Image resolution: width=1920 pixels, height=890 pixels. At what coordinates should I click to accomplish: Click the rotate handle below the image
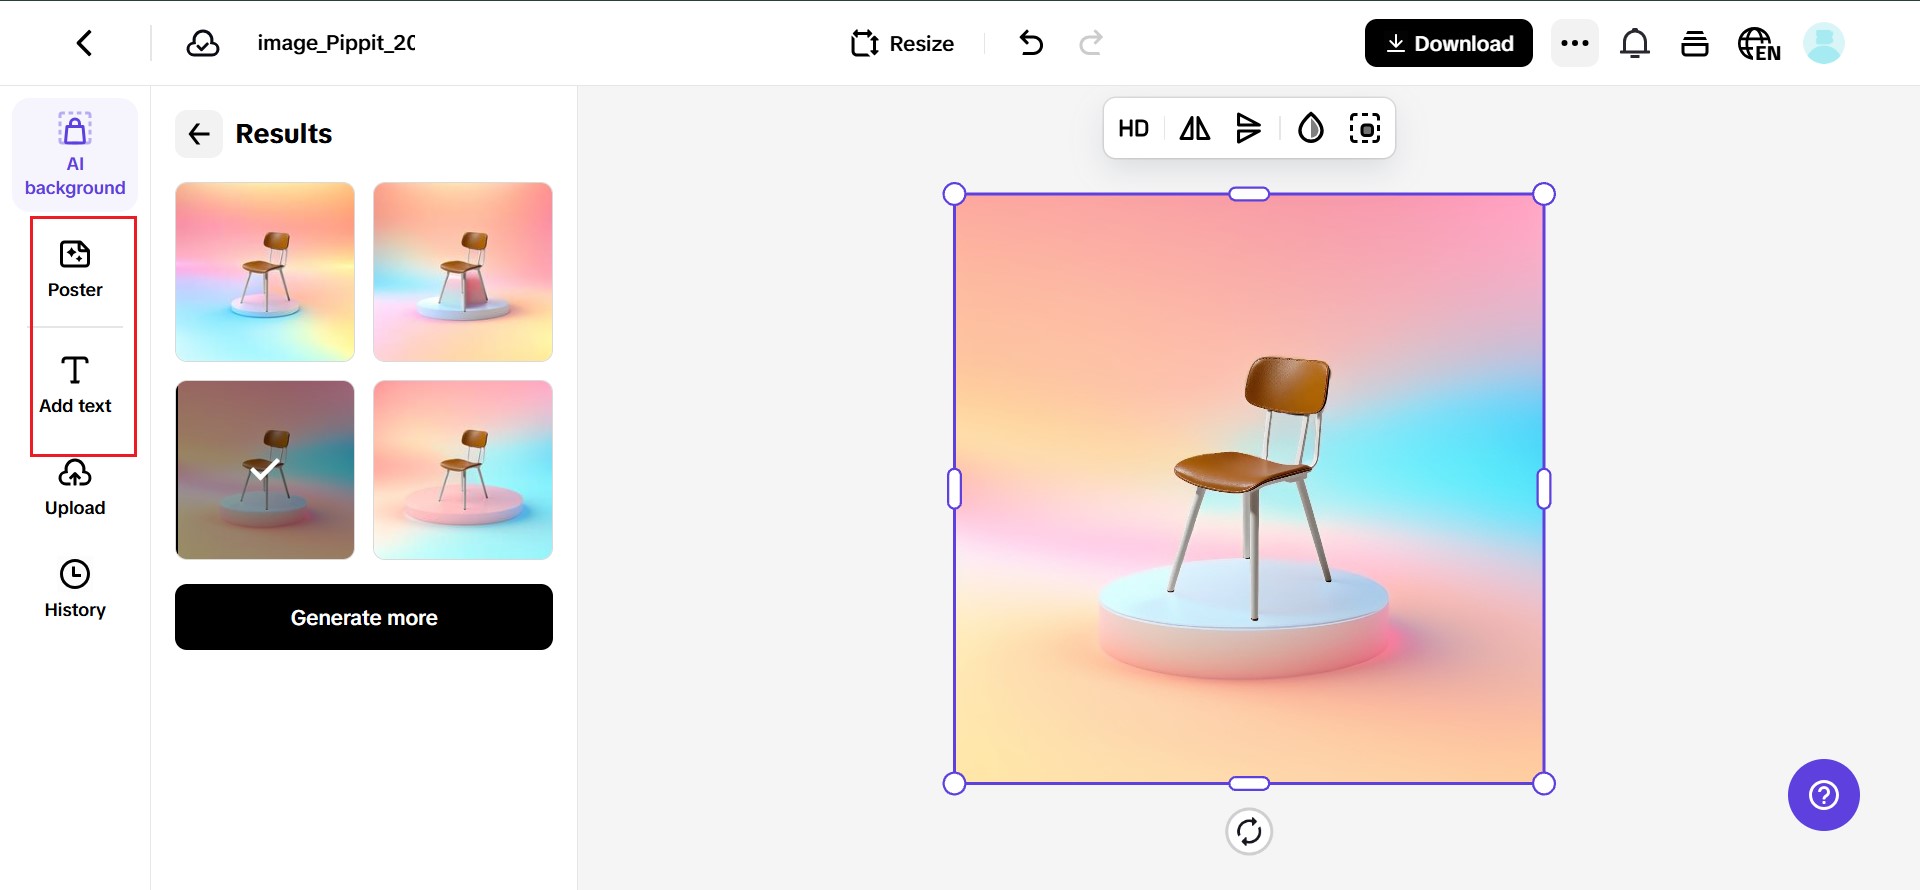click(x=1249, y=831)
